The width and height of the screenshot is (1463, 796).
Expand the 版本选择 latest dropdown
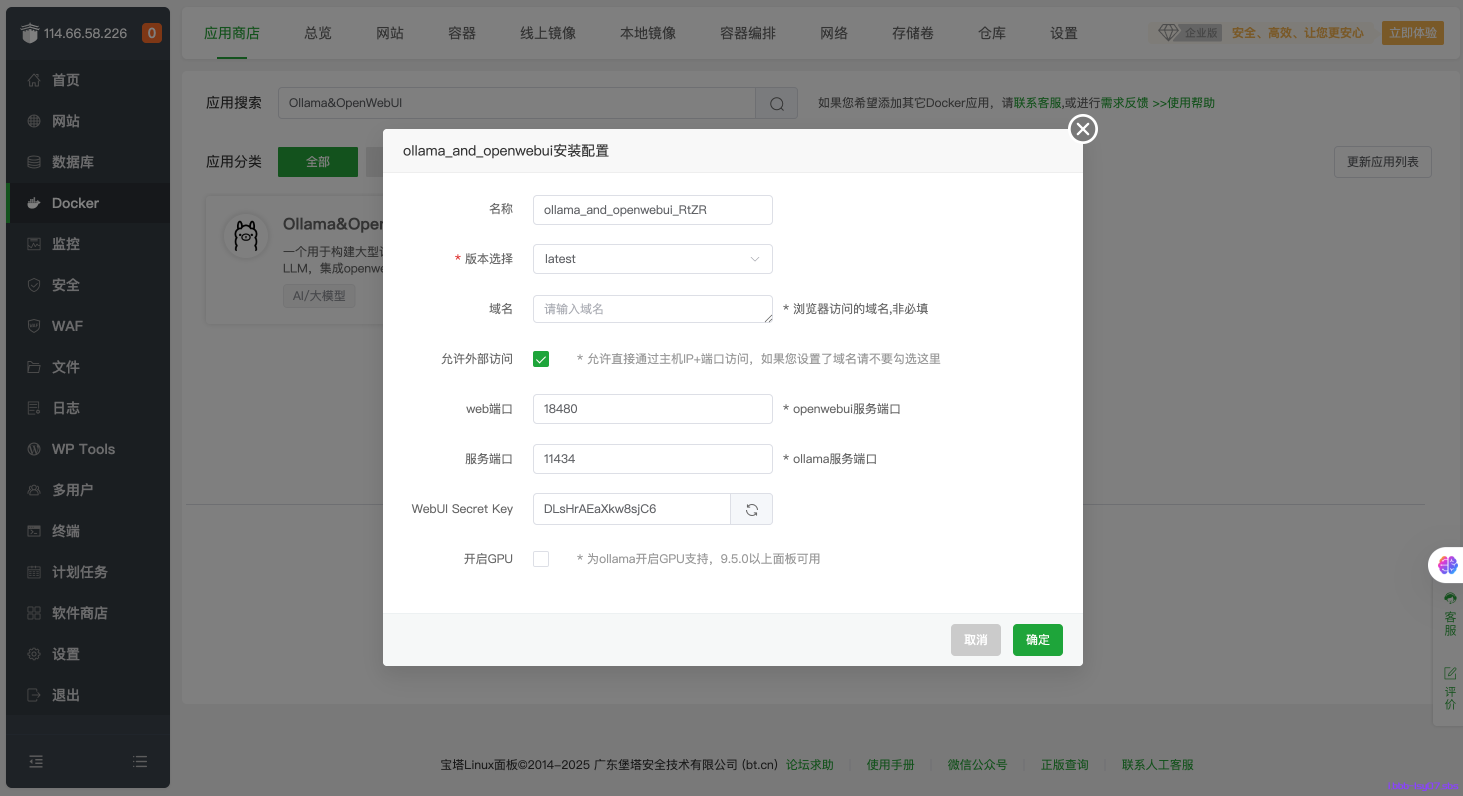[x=653, y=259]
